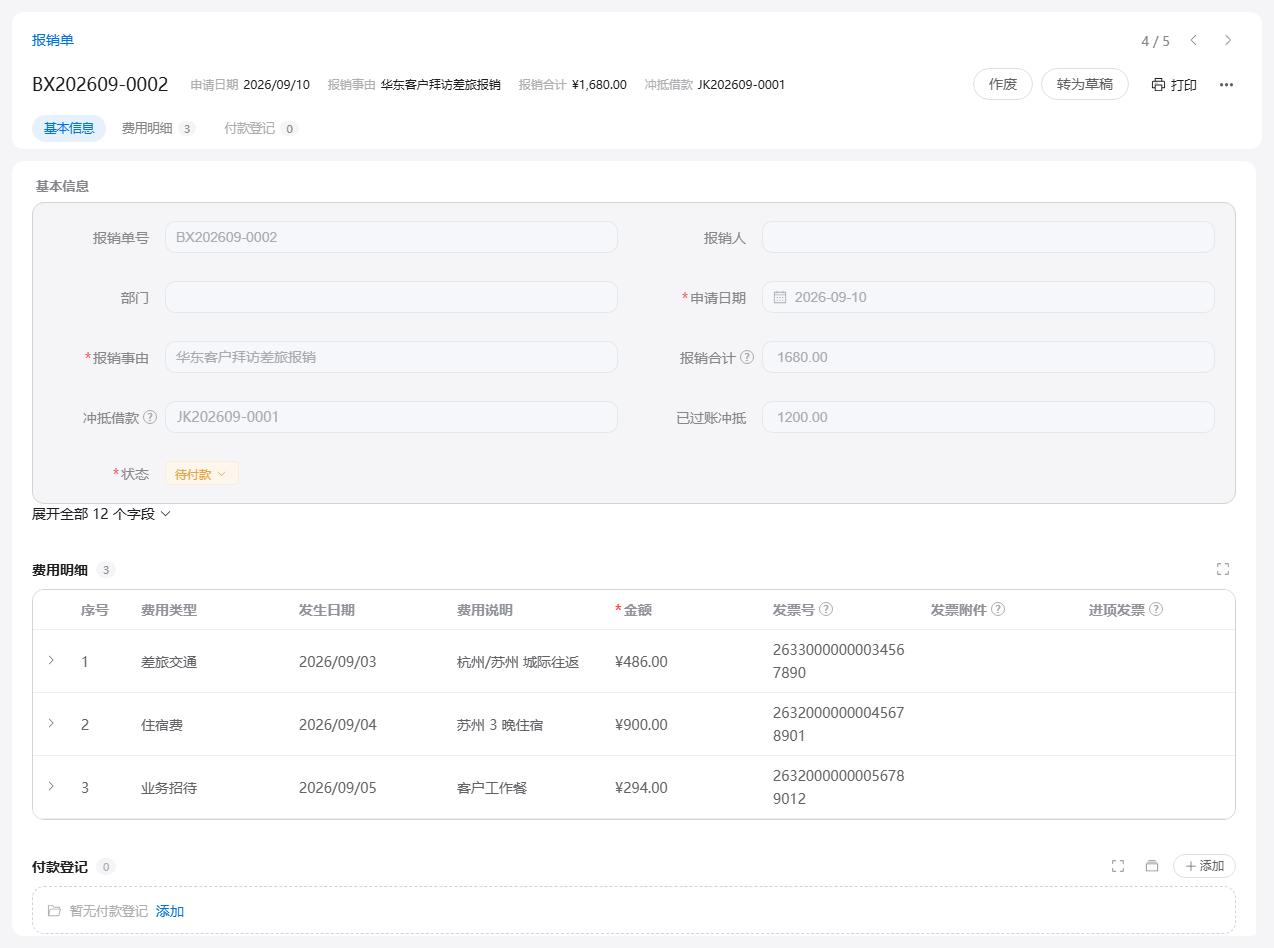Expand row 3 业务招待 chevron
This screenshot has height=948, width=1274.
point(51,786)
